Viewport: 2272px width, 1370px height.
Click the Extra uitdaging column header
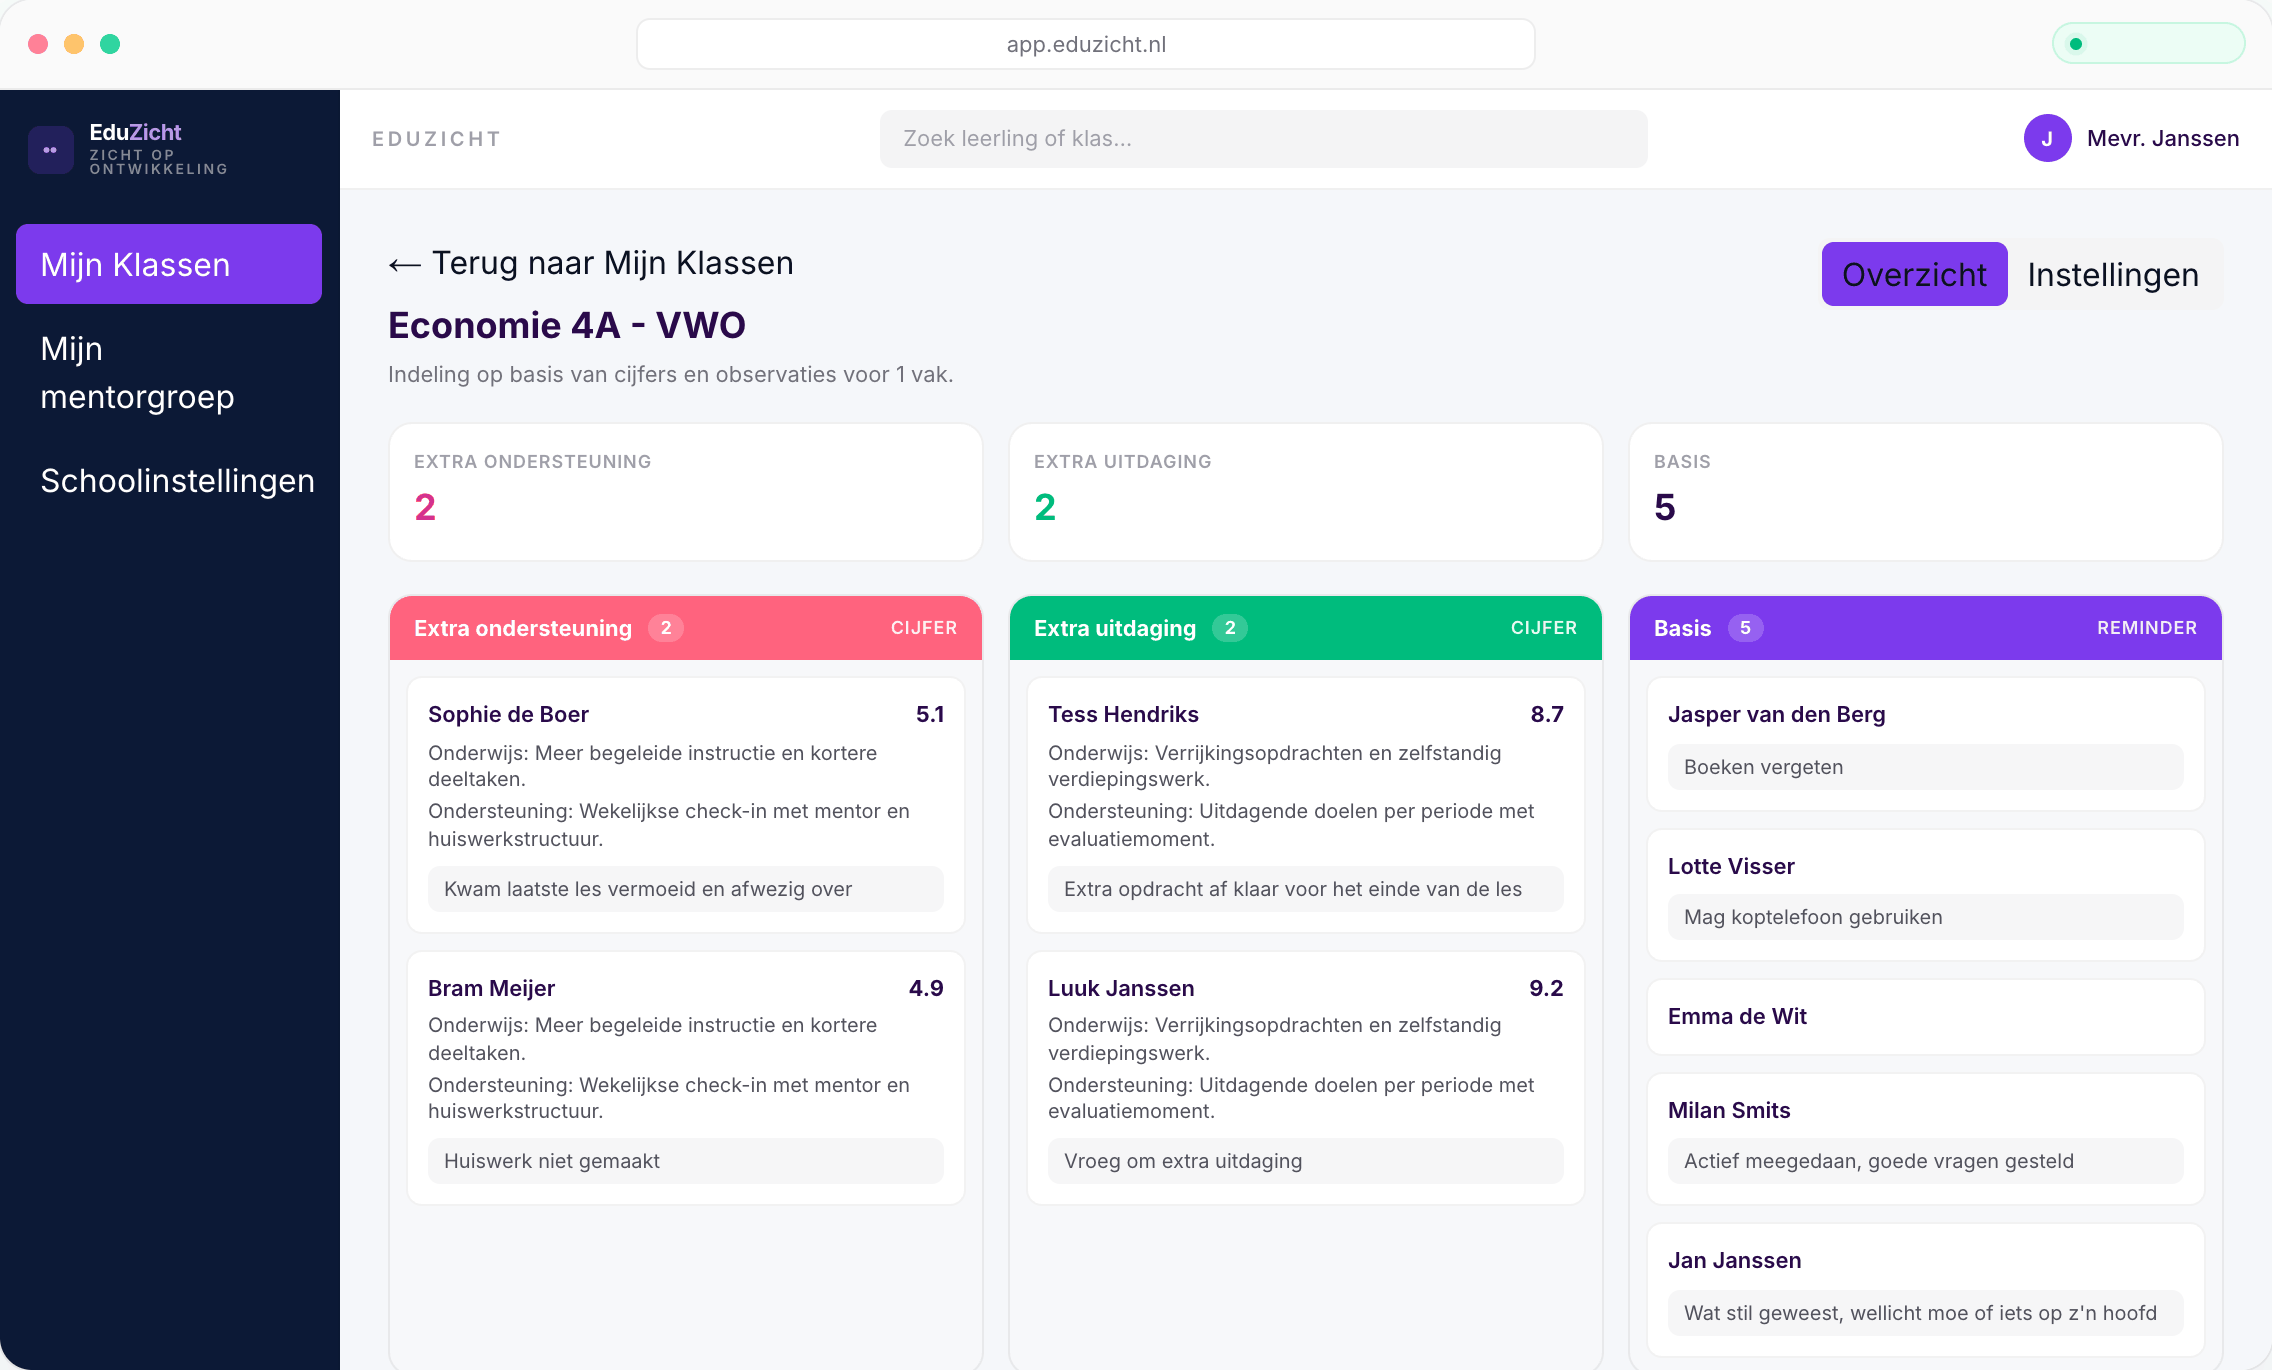tap(1306, 628)
